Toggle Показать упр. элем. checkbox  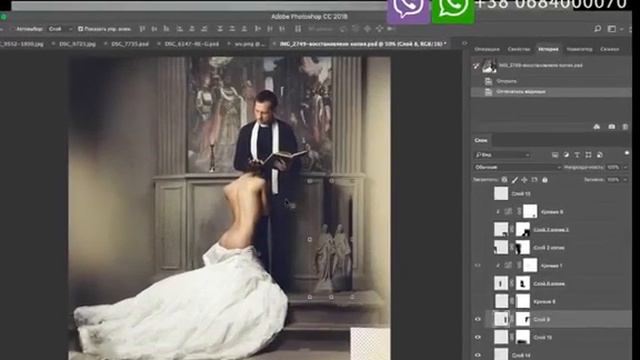[80, 29]
